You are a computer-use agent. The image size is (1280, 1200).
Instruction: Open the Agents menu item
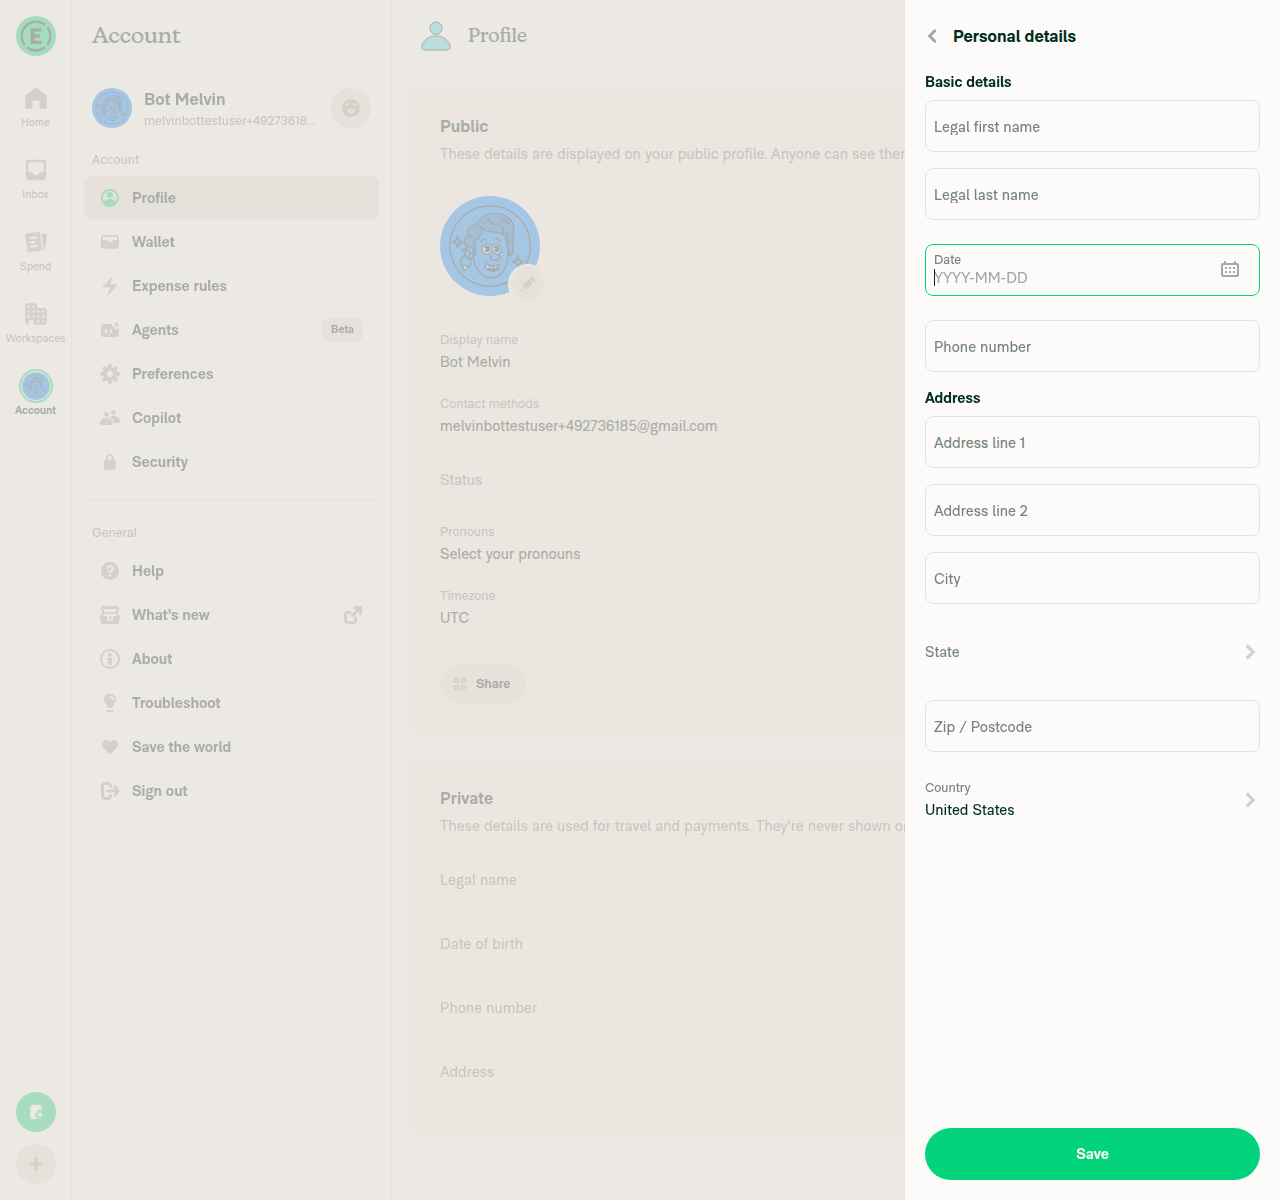coord(231,330)
